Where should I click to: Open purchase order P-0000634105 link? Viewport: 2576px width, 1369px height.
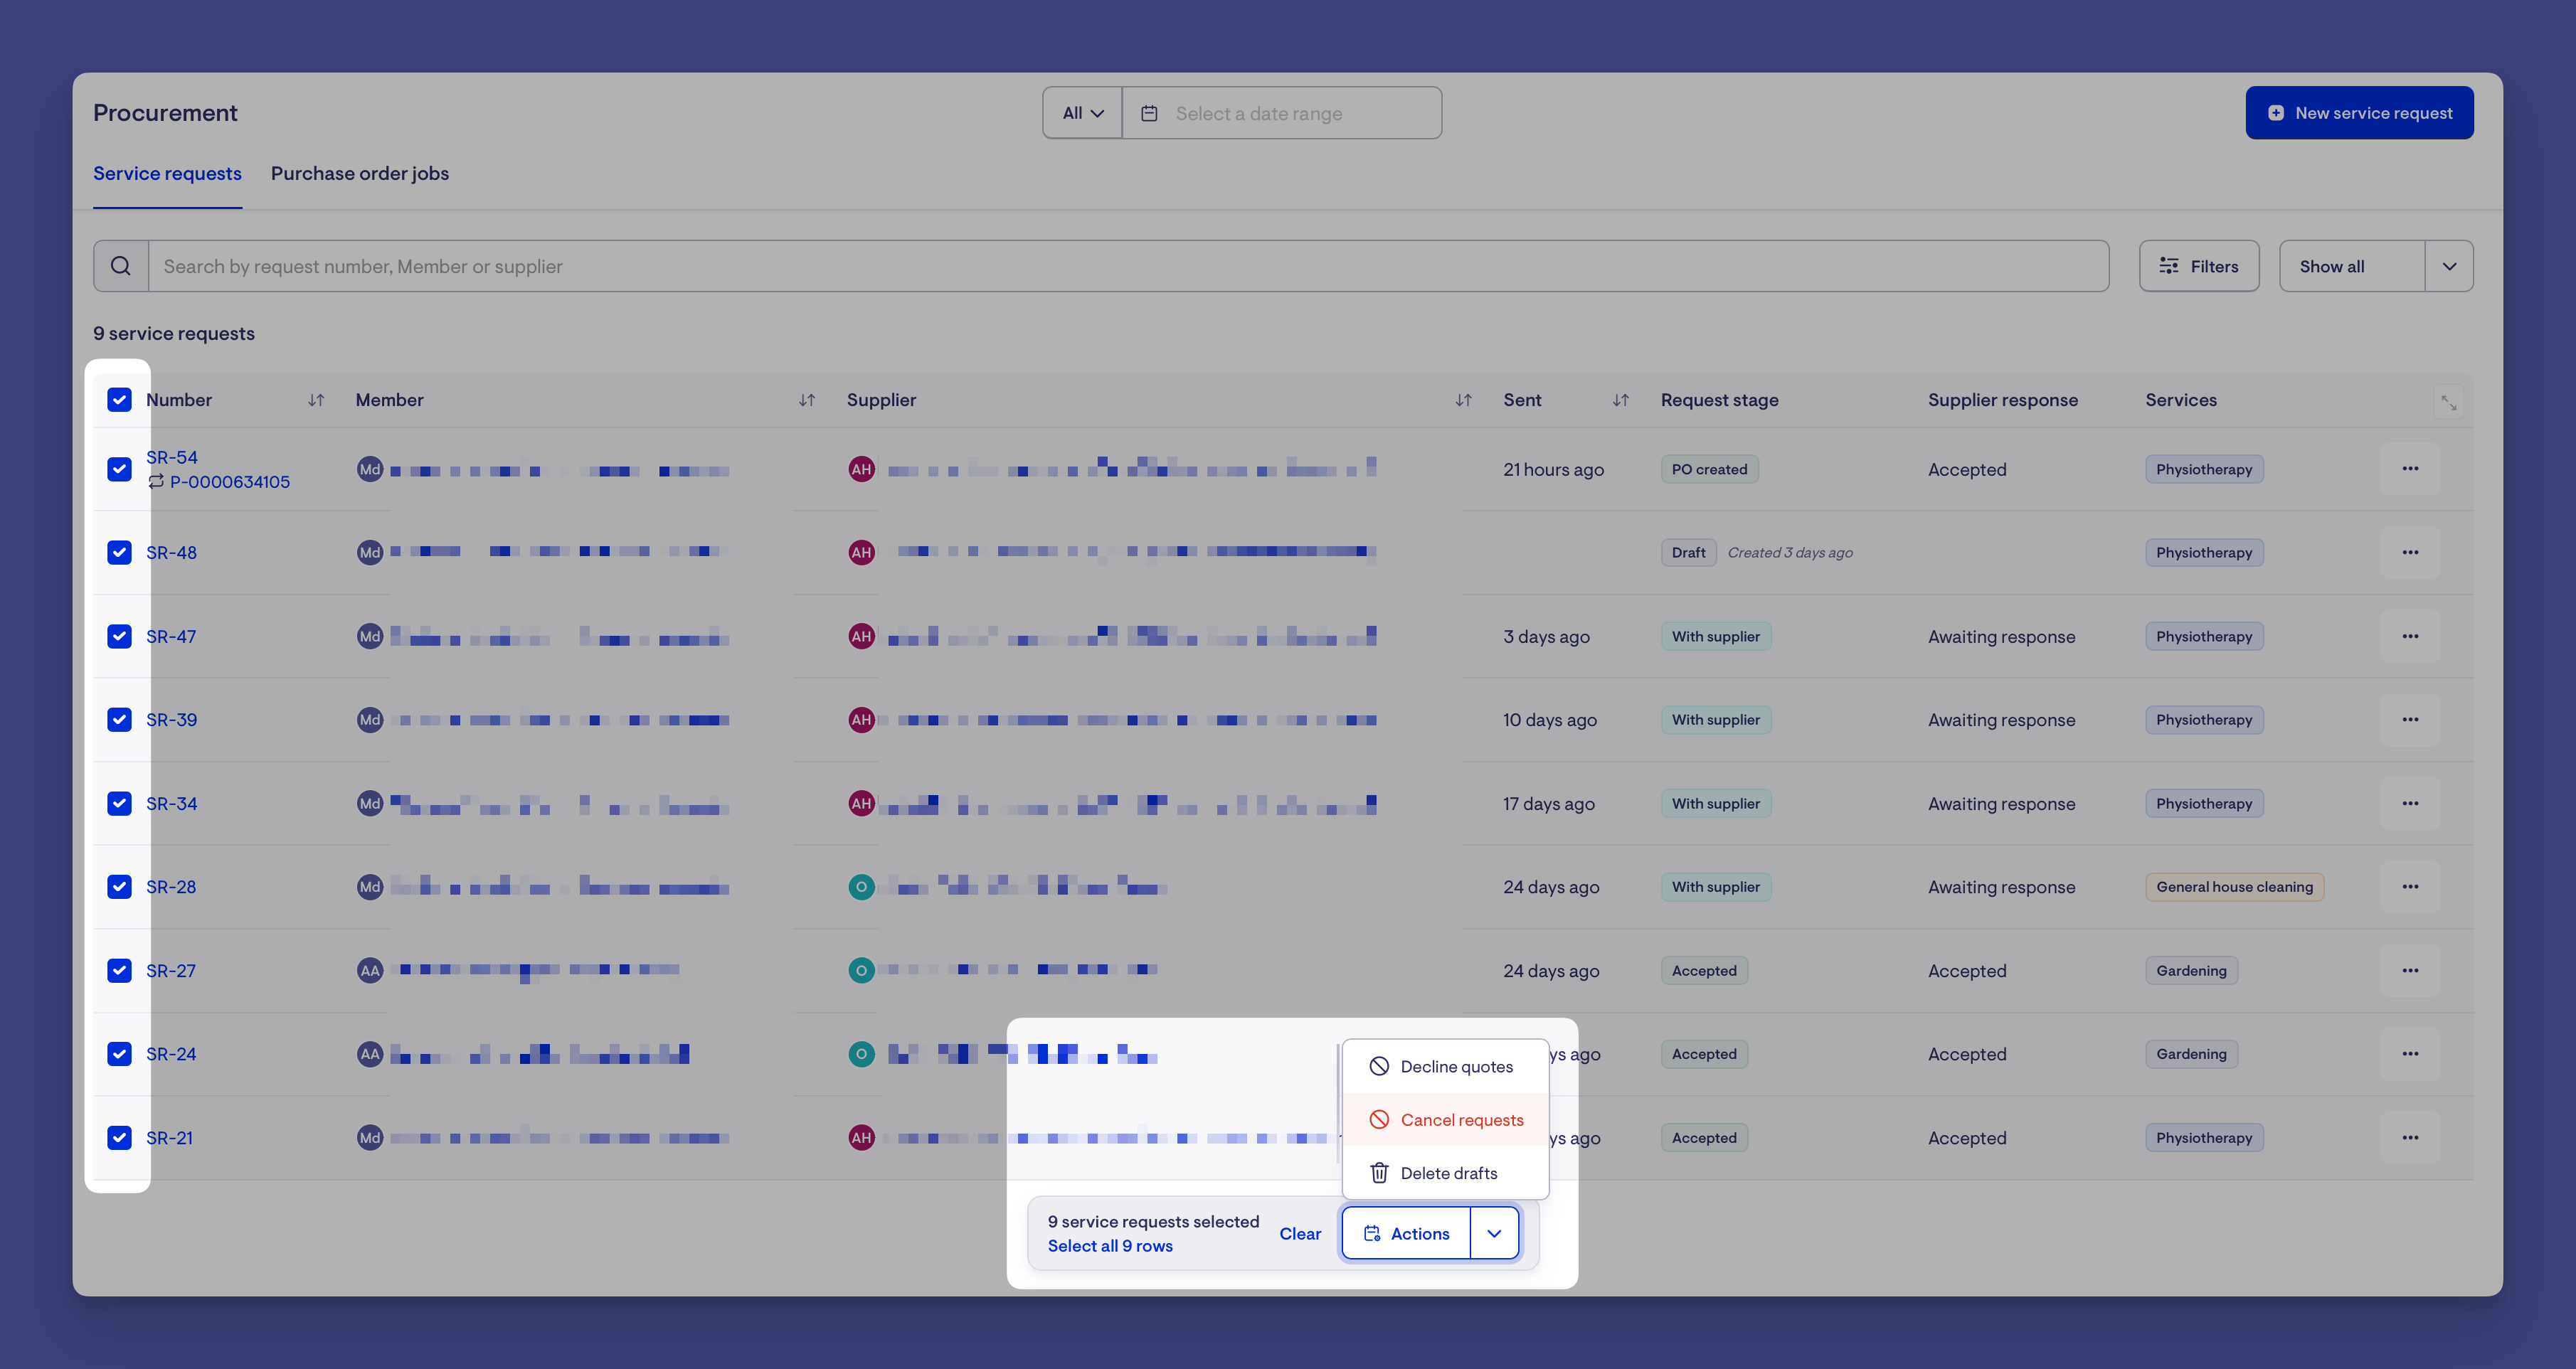[x=229, y=482]
